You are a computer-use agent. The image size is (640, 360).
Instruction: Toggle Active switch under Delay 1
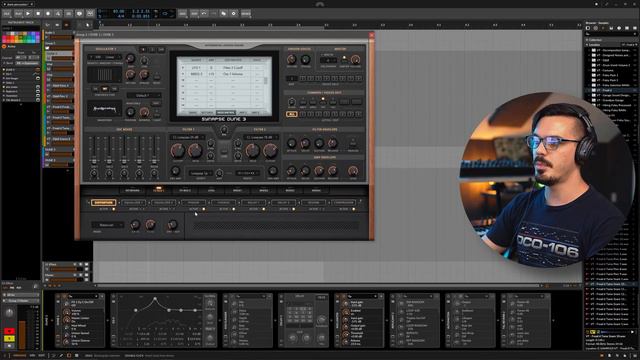pyautogui.click(x=264, y=209)
